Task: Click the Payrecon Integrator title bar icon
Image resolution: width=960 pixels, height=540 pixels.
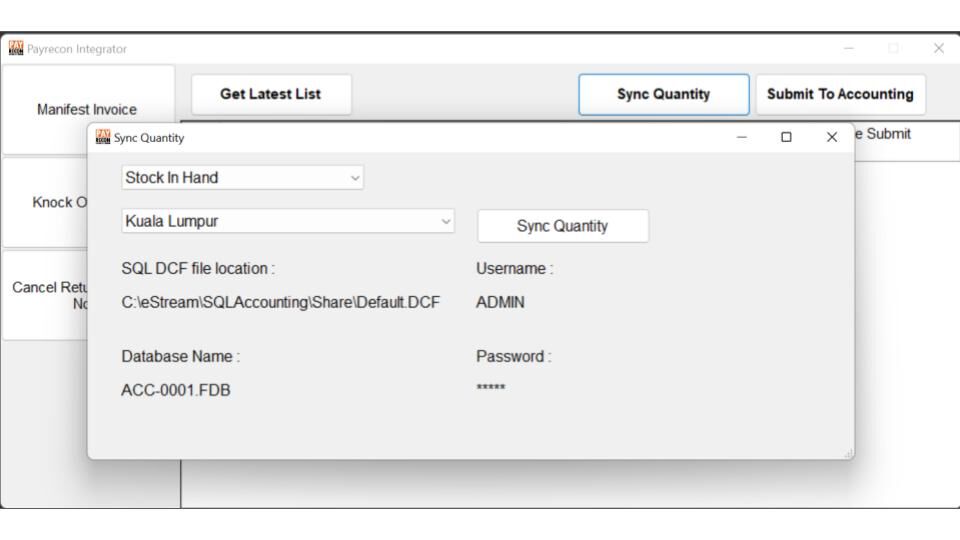Action: point(16,48)
